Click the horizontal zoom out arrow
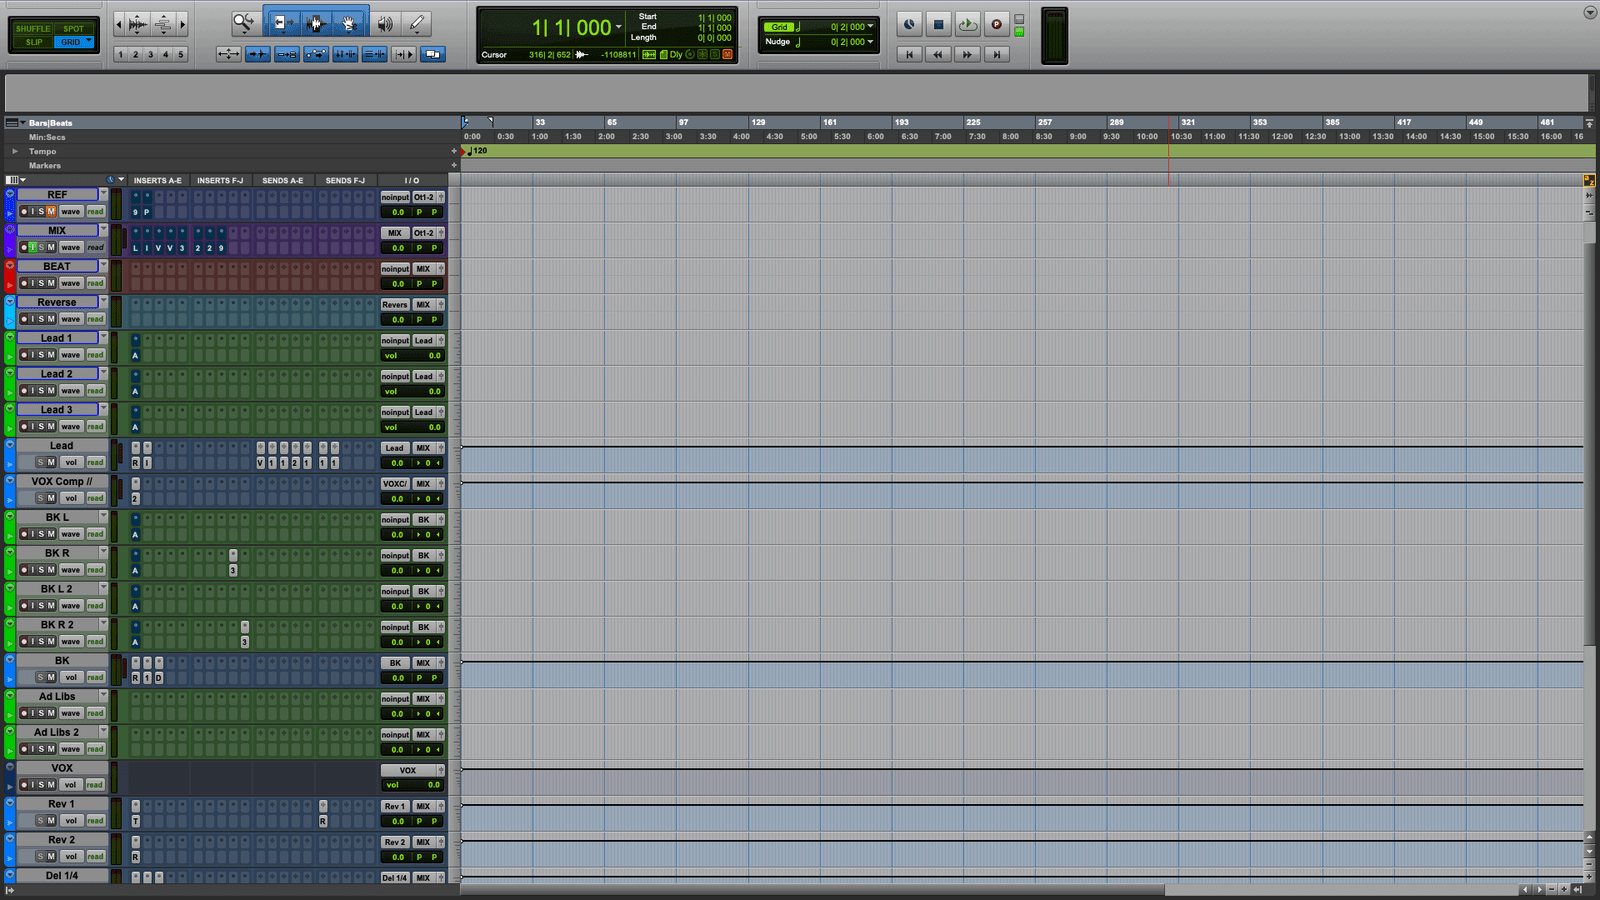This screenshot has height=900, width=1600. 121,23
